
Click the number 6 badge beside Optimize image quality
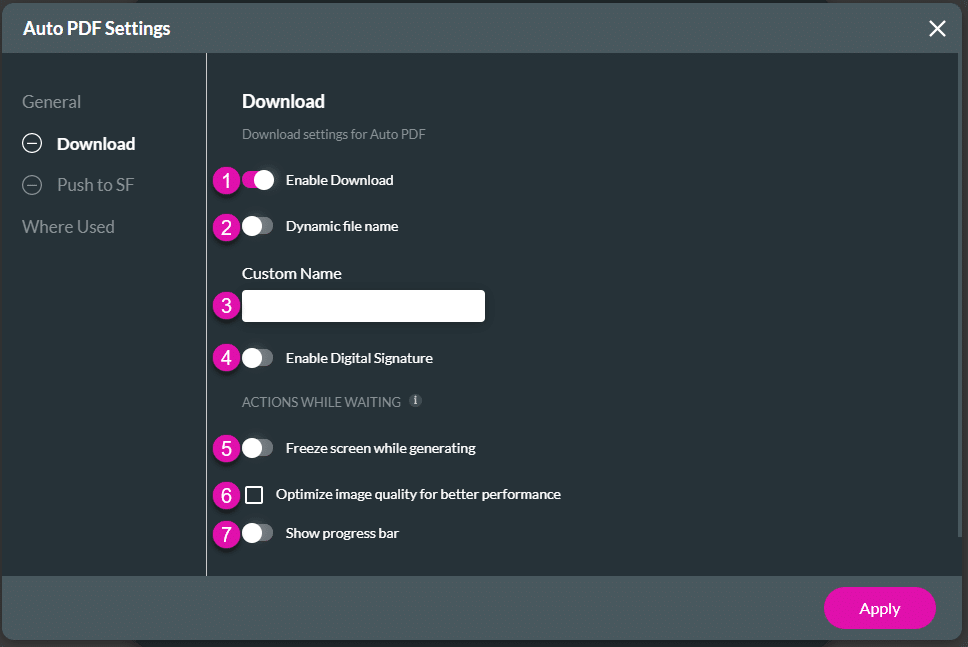pos(226,495)
